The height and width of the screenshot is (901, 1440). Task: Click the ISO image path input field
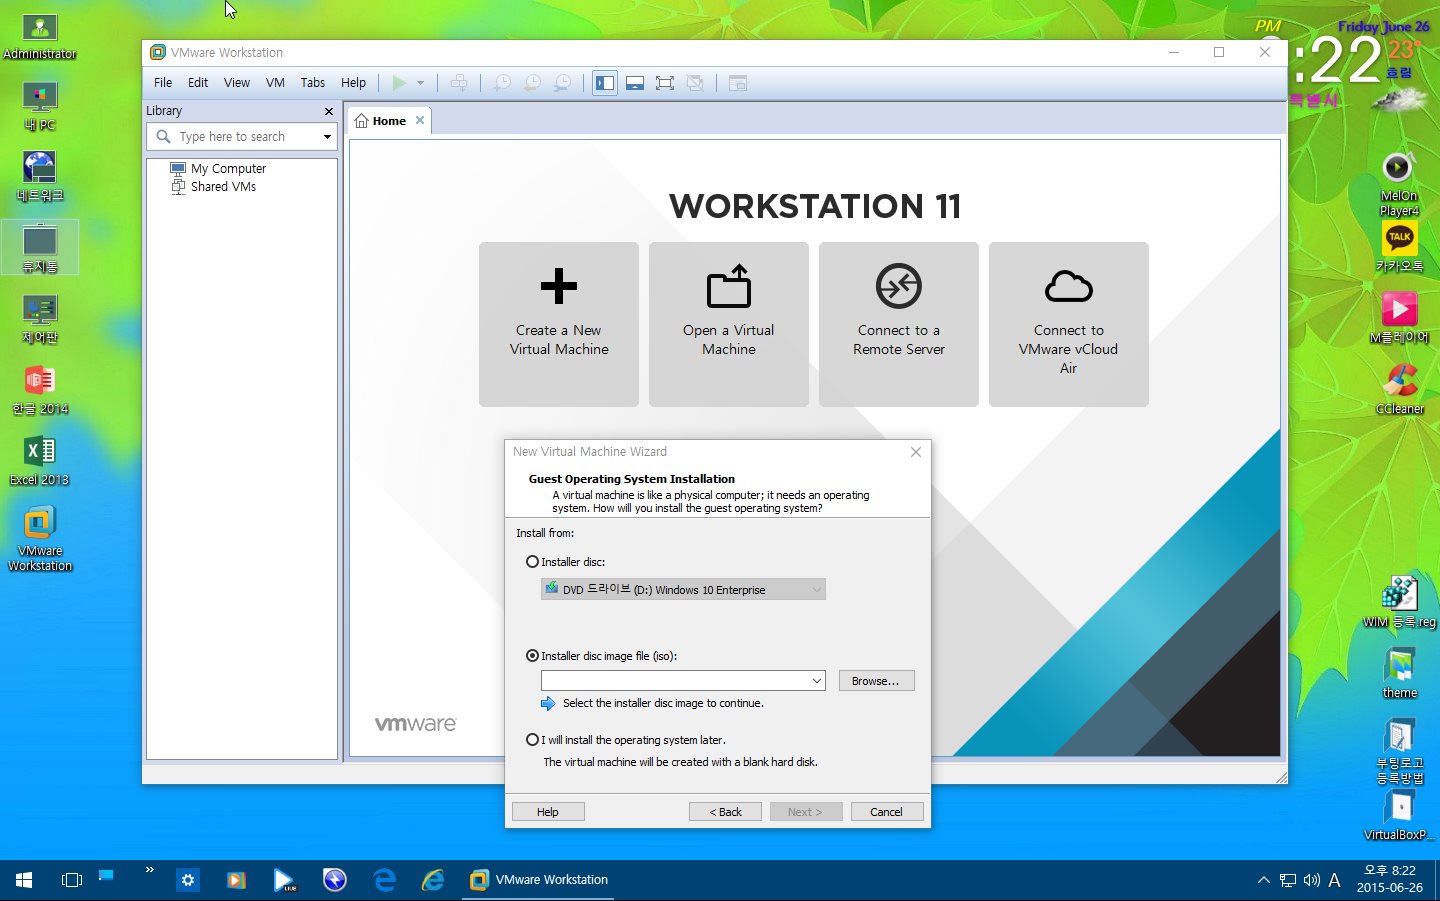click(675, 681)
